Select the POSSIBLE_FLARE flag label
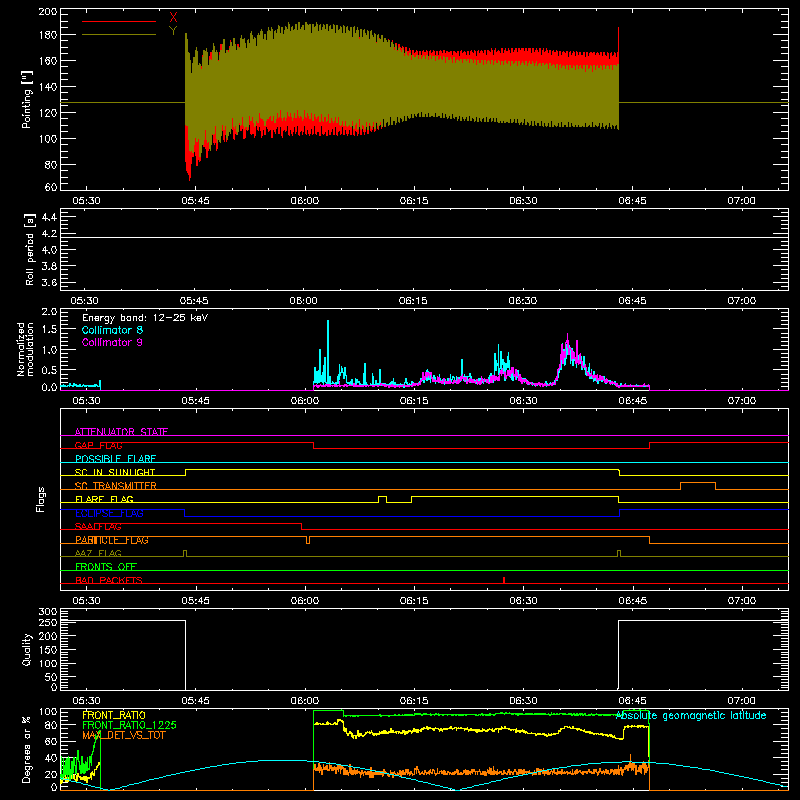 (115, 459)
